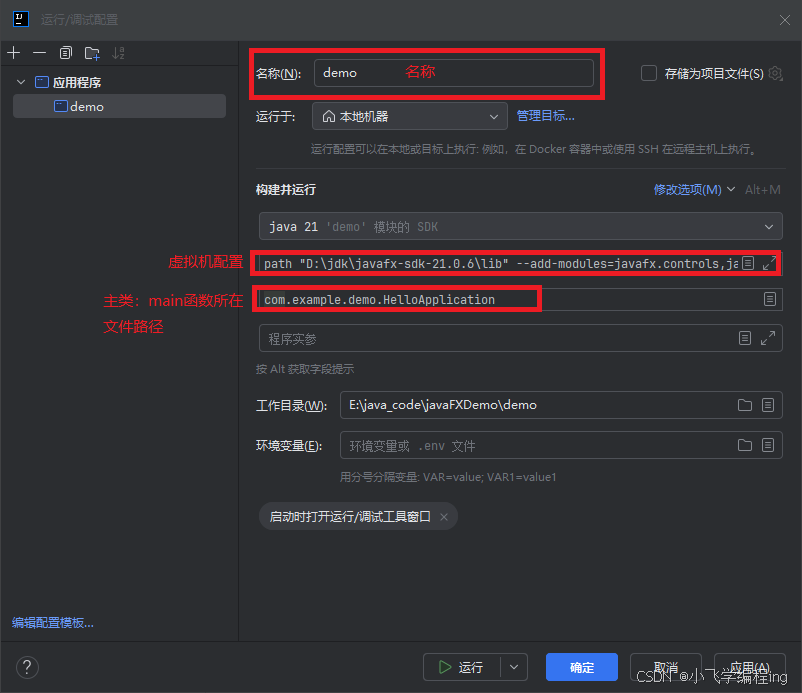Browse for main class icon
Viewport: 802px width, 693px height.
tap(770, 299)
